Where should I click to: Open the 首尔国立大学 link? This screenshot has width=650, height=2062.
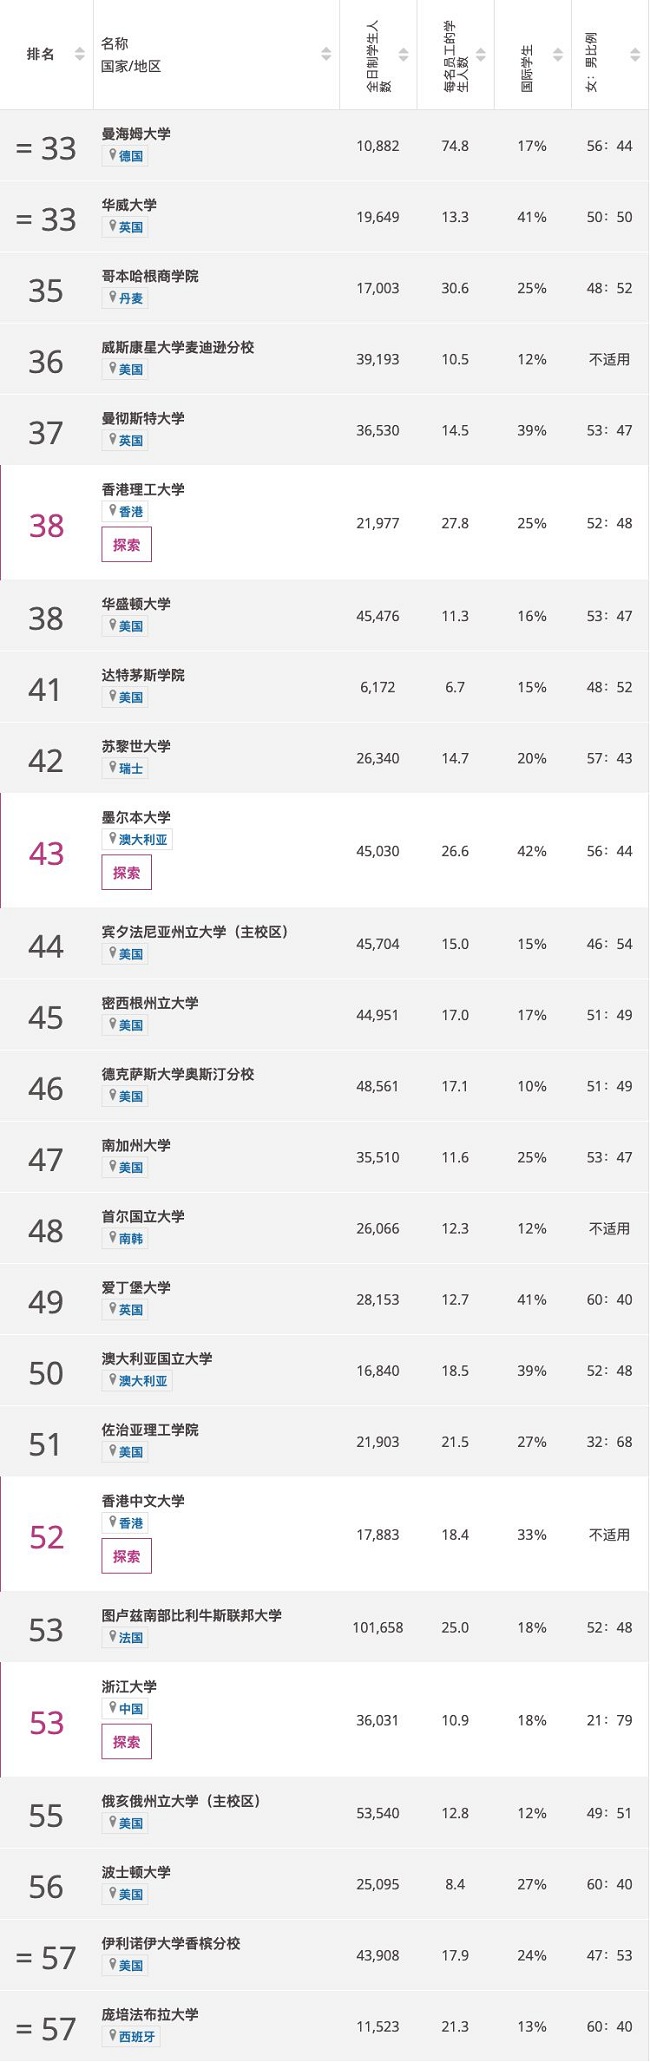143,1216
